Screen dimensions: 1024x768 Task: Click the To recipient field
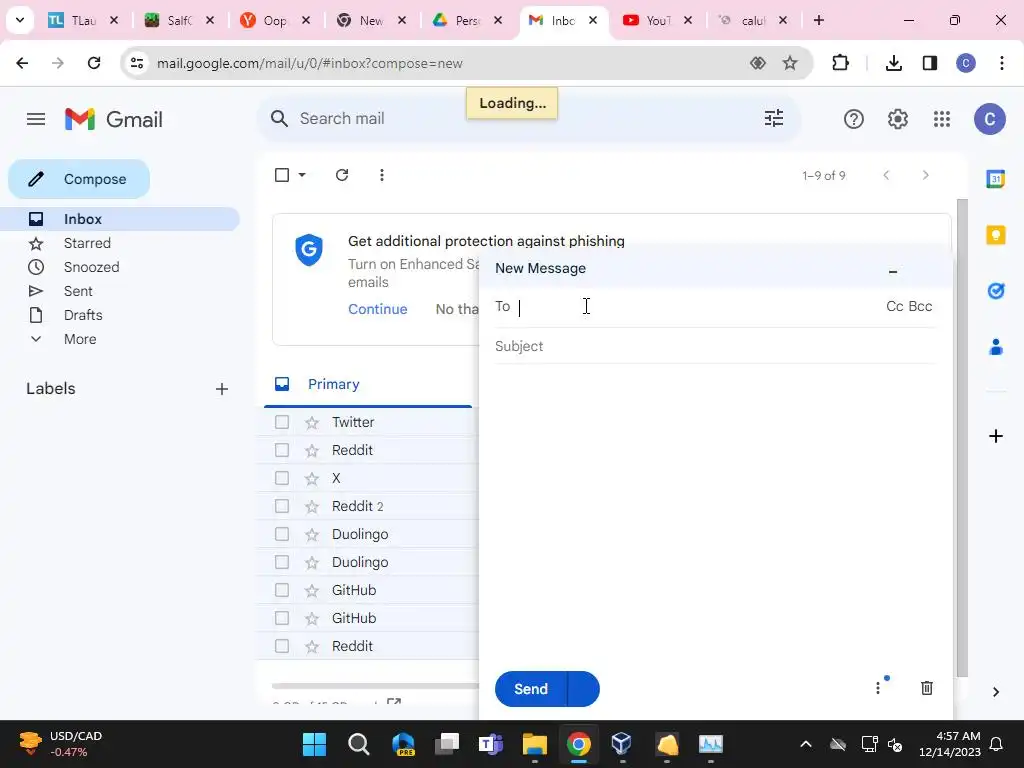tap(699, 306)
